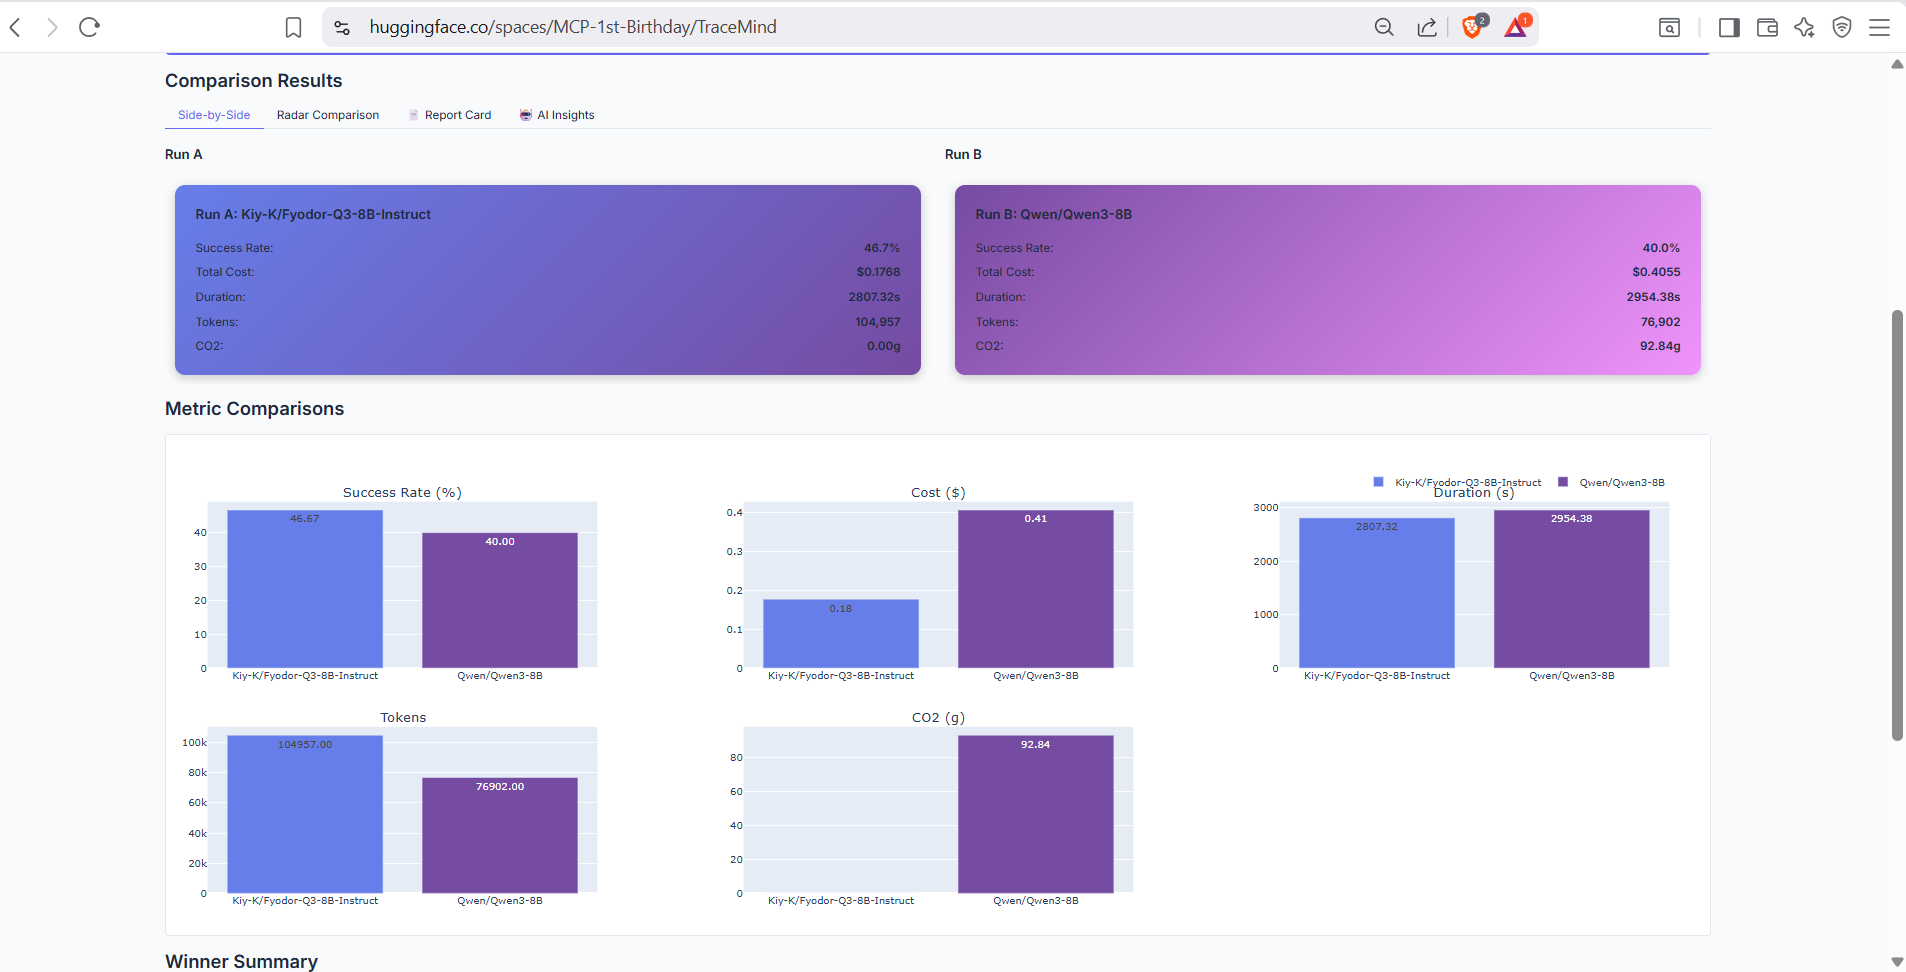This screenshot has height=972, width=1906.
Task: Click the Comparison Results heading
Action: [254, 81]
